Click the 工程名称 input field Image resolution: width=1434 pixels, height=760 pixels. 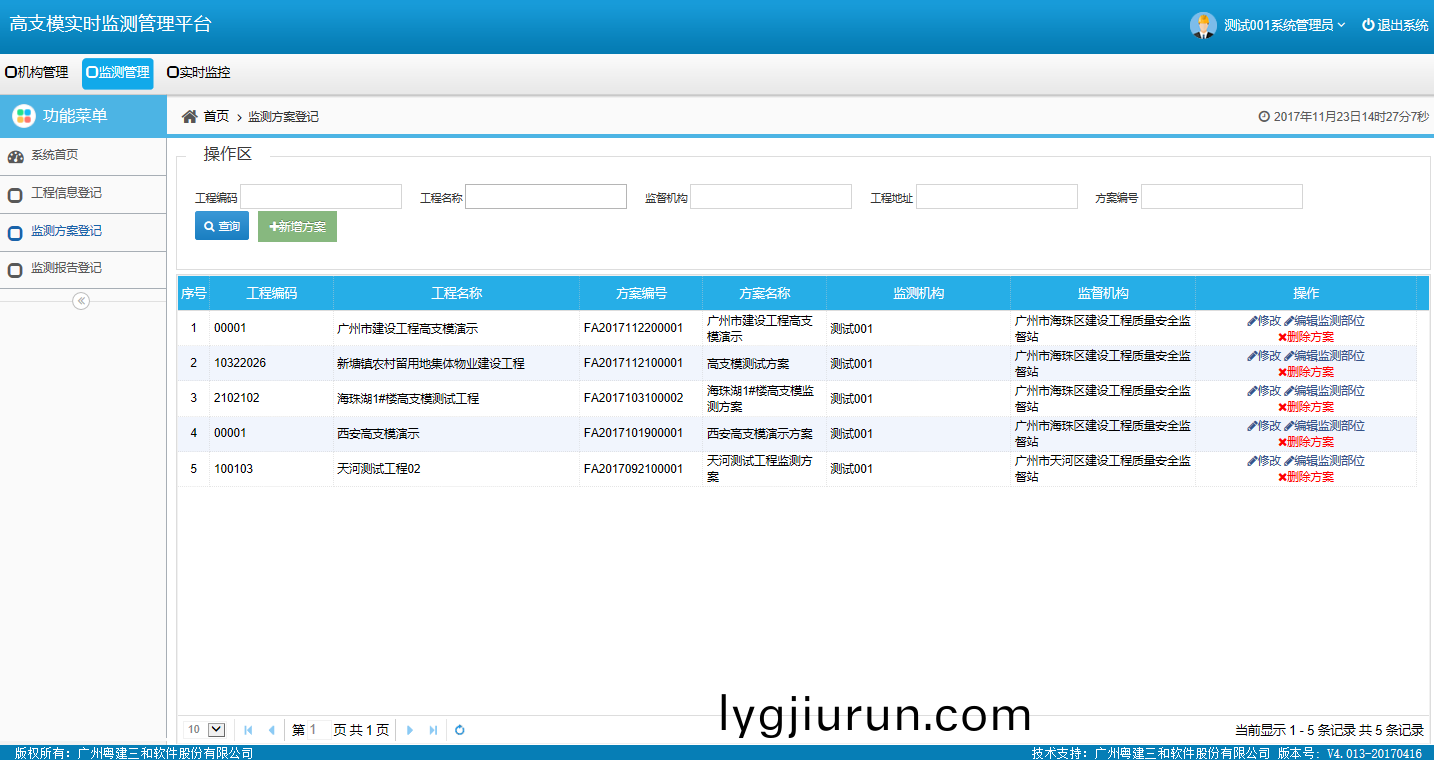(x=546, y=197)
